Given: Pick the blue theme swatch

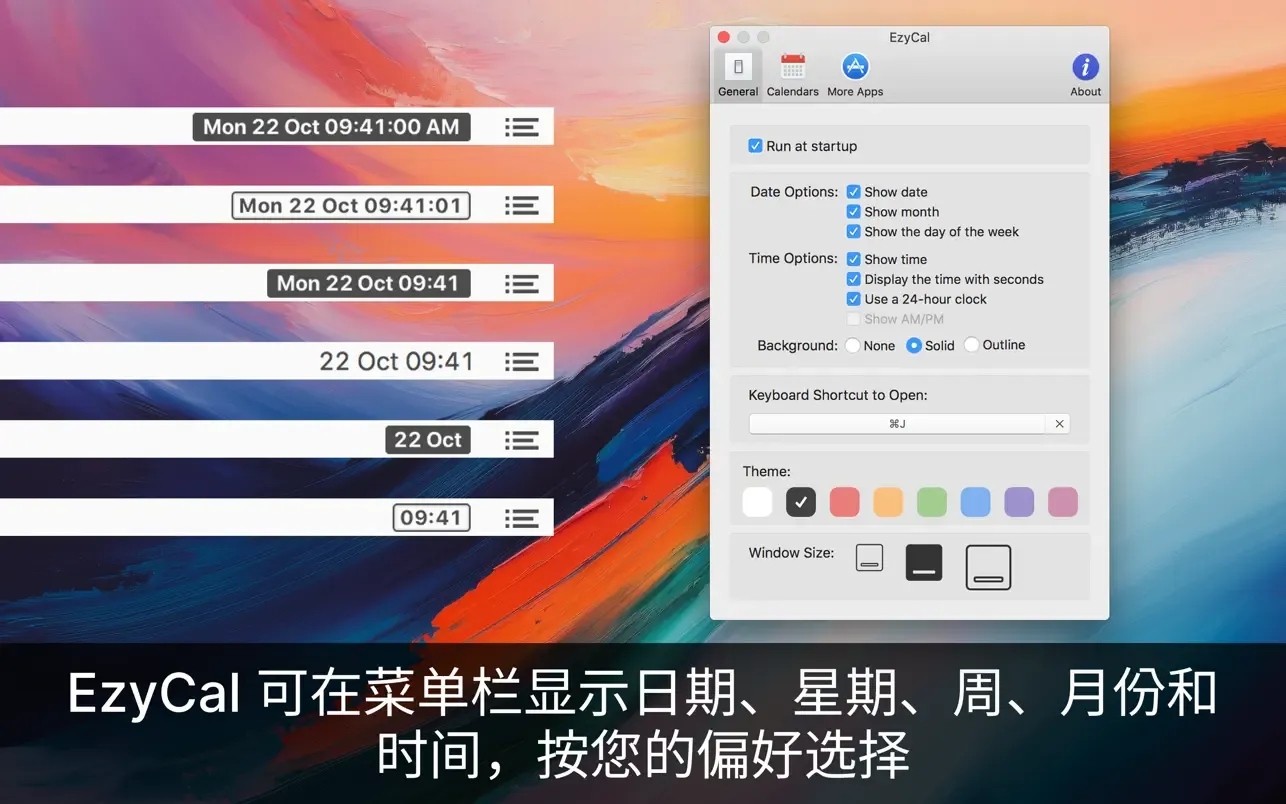Looking at the screenshot, I should pos(975,502).
